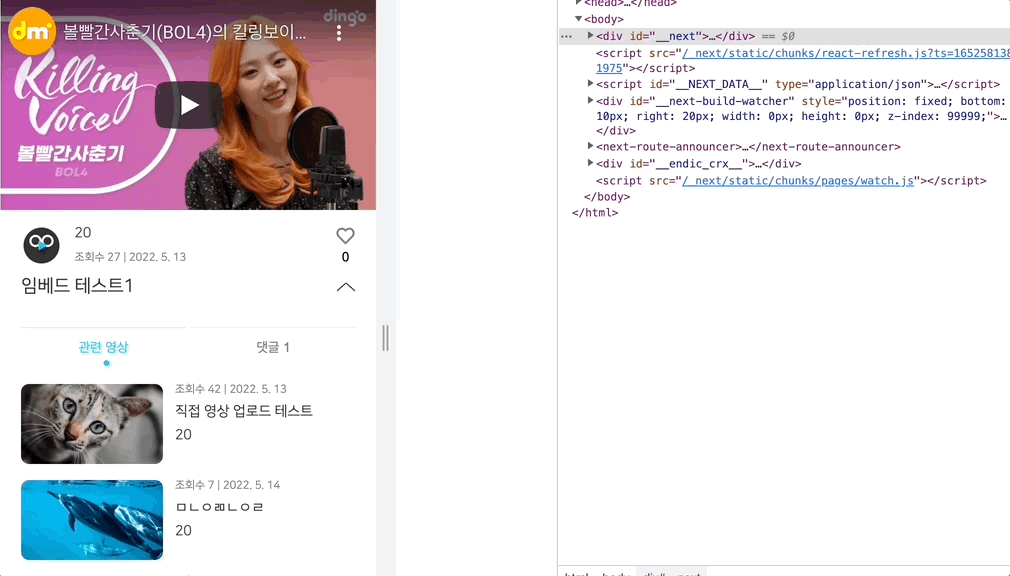The height and width of the screenshot is (576, 1010).
Task: Select the closing </html> tag line
Action: pyautogui.click(x=595, y=213)
